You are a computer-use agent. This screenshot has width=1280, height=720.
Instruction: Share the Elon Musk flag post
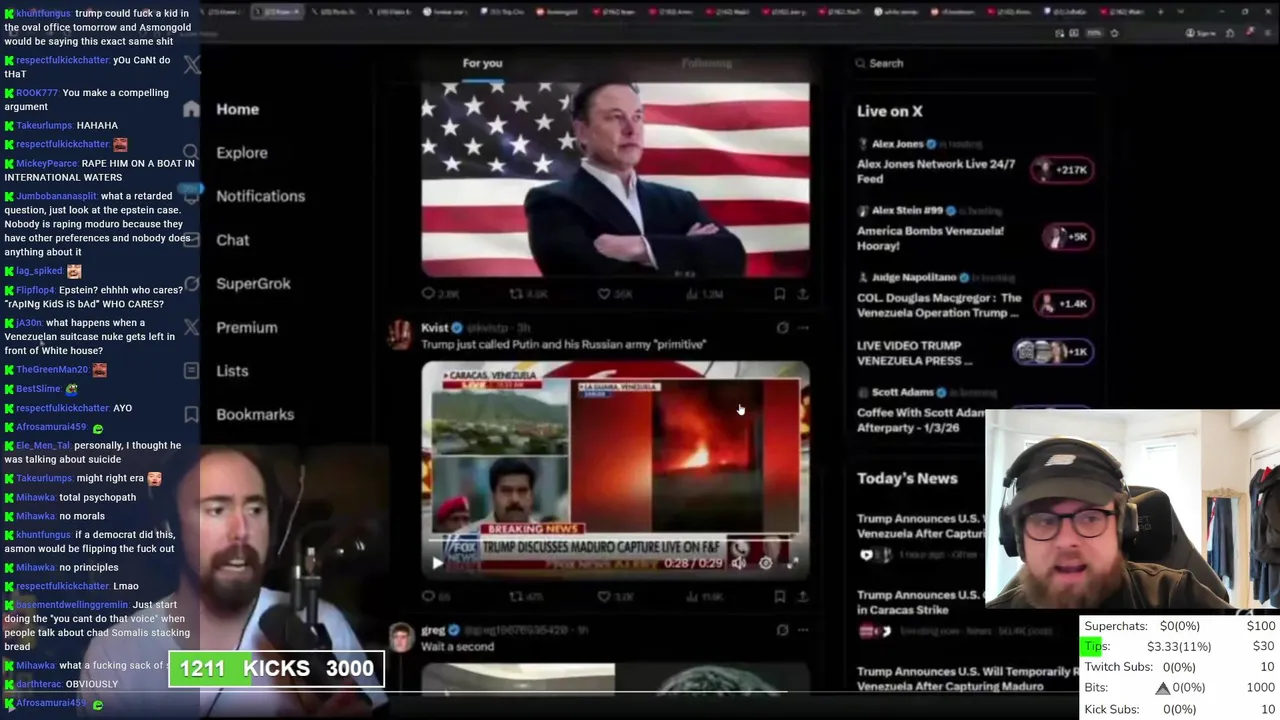click(802, 294)
